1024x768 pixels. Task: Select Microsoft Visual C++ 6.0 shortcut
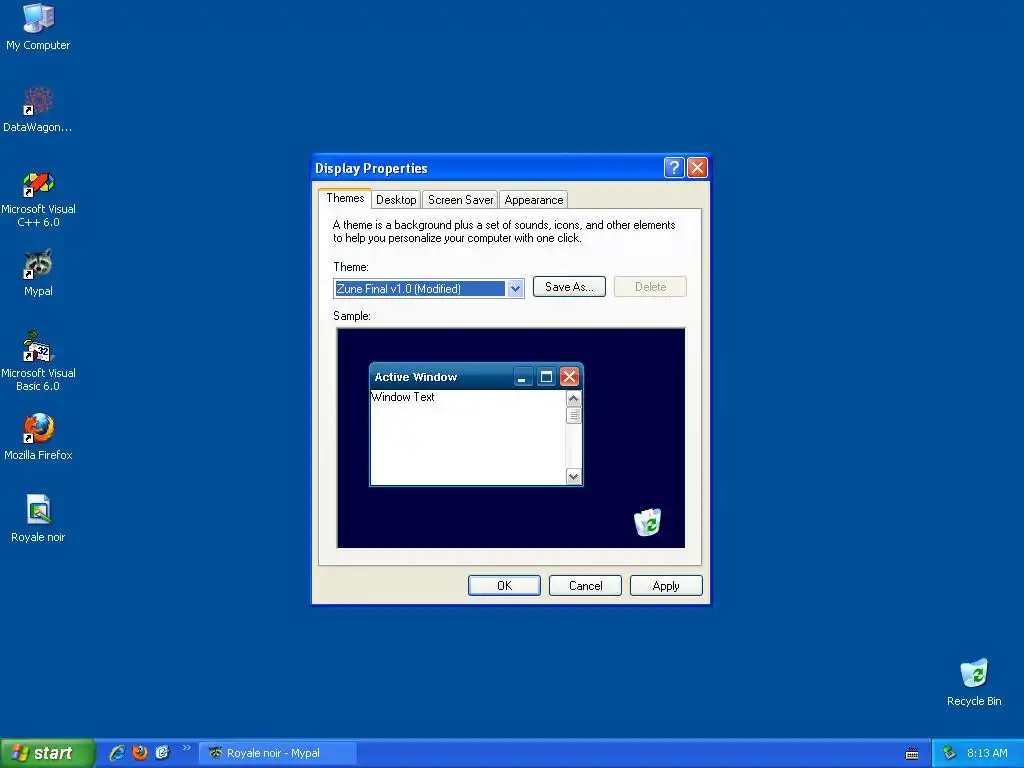pyautogui.click(x=38, y=199)
